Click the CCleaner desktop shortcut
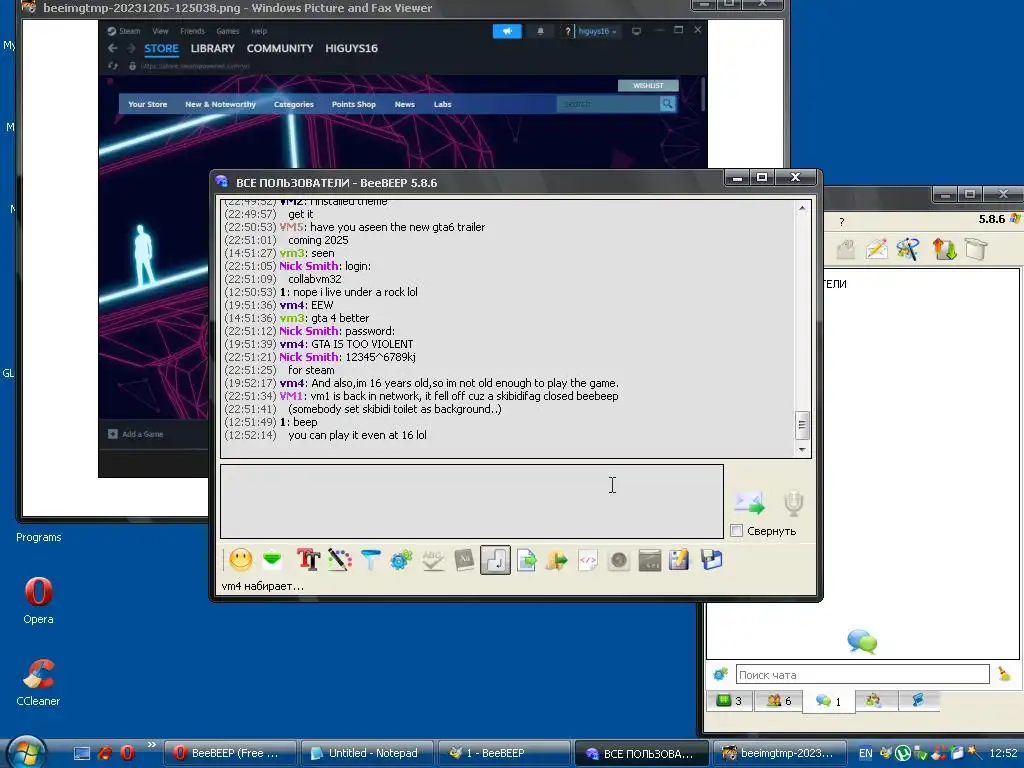This screenshot has height=768, width=1024. coord(38,682)
